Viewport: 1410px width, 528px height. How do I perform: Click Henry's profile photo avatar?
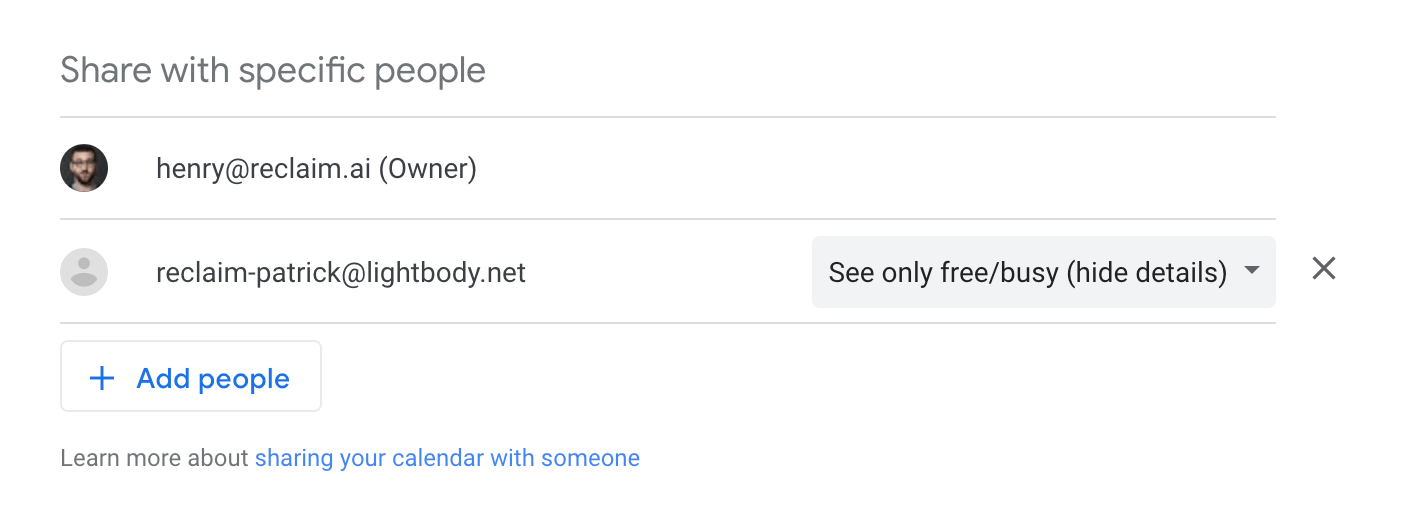(84, 168)
